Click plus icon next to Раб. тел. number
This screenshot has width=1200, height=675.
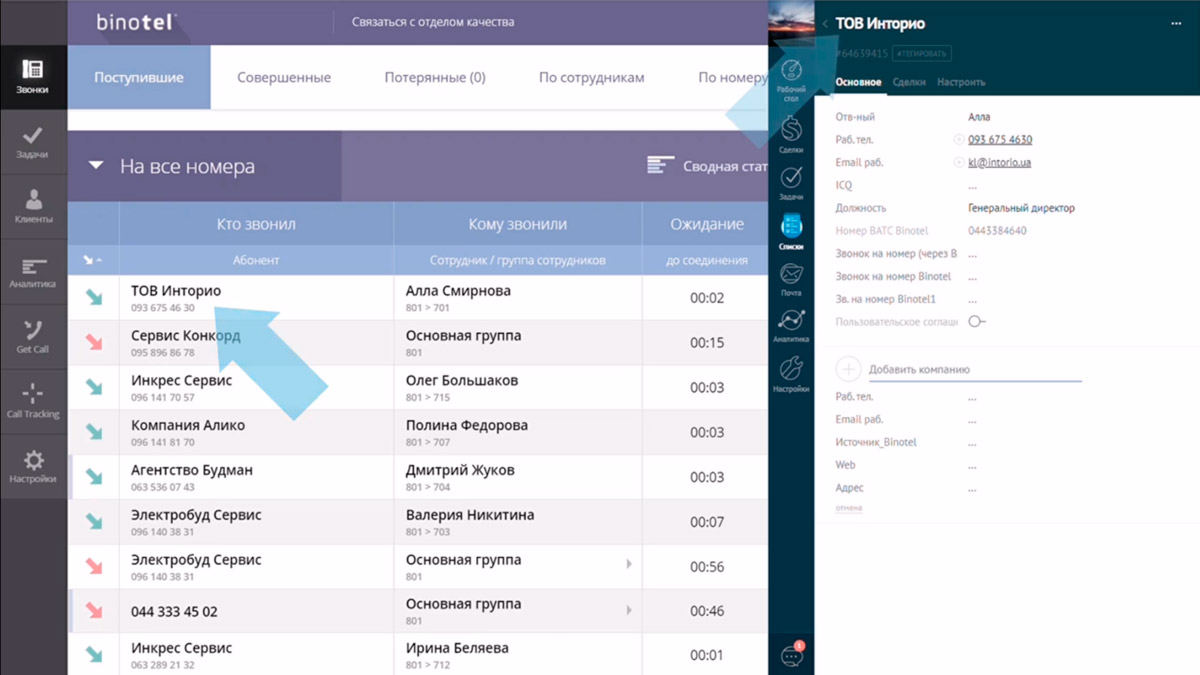pos(959,140)
